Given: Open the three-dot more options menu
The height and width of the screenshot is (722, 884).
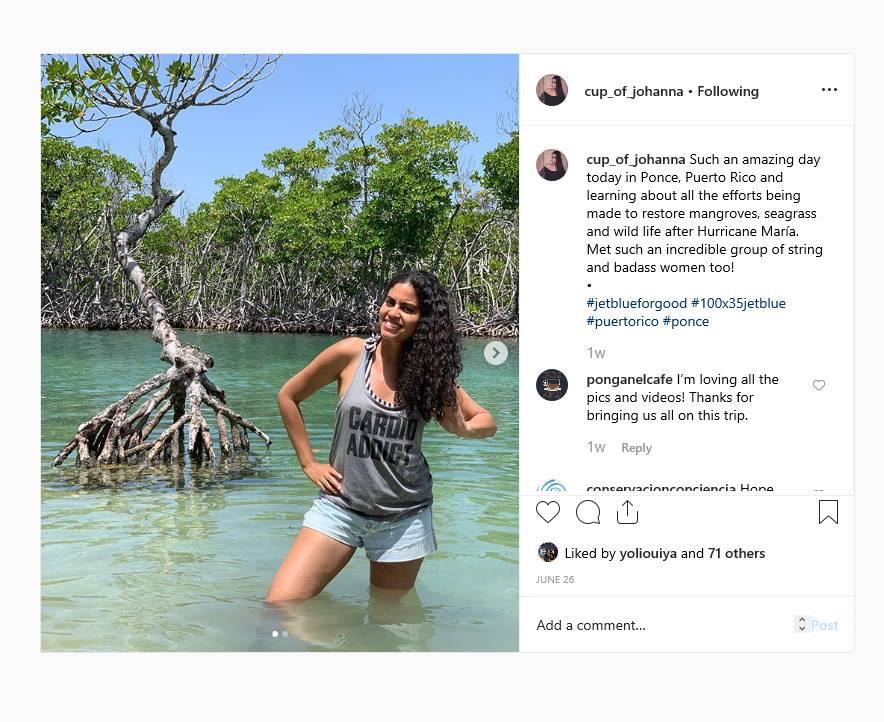Looking at the screenshot, I should [x=829, y=90].
